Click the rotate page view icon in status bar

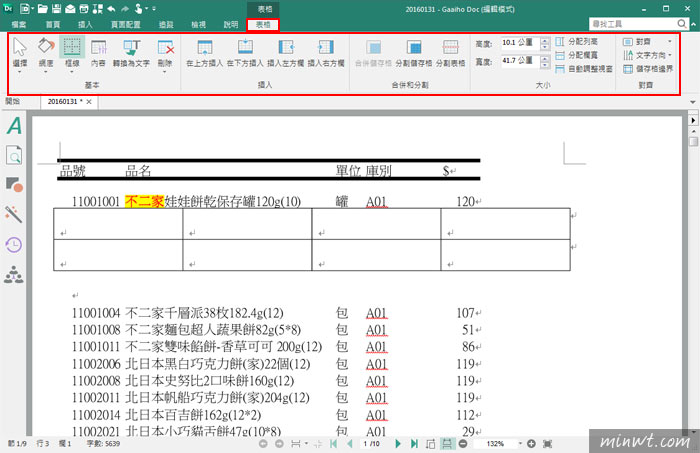point(430,444)
